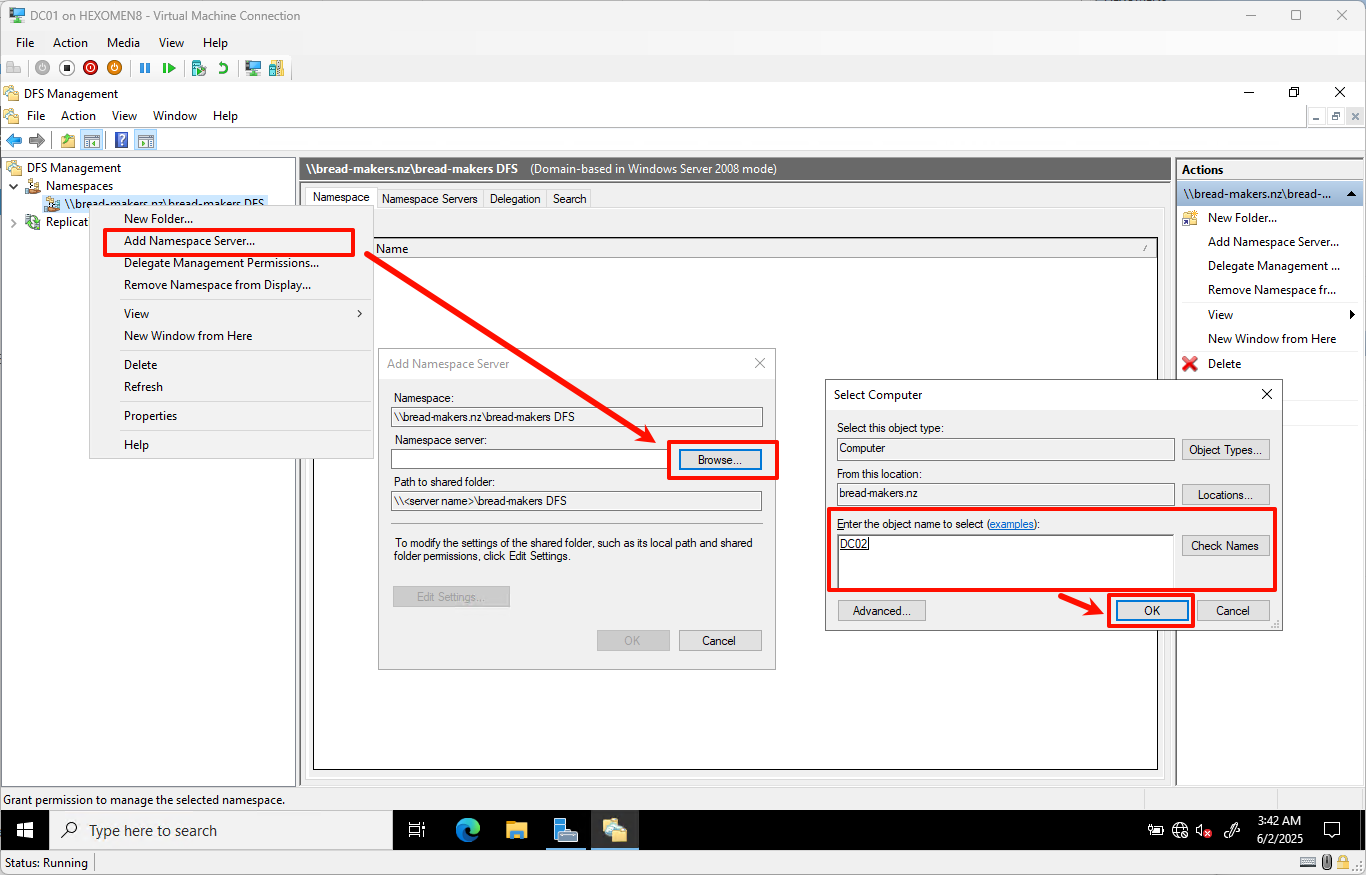Collapse the Namespaces tree node
The height and width of the screenshot is (875, 1366).
pos(13,185)
